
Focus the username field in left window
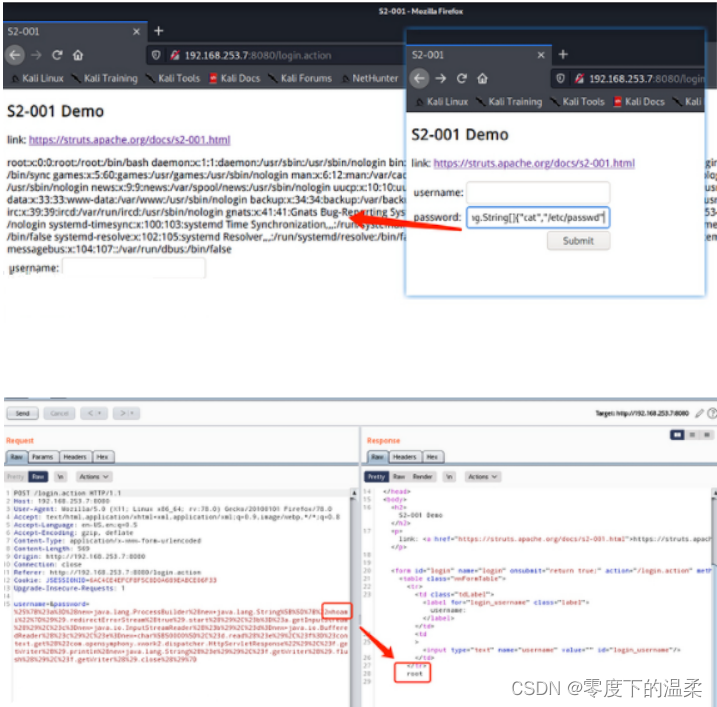[134, 268]
